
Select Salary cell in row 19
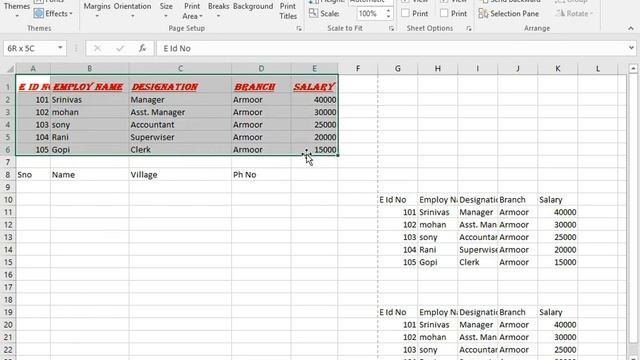(558, 312)
